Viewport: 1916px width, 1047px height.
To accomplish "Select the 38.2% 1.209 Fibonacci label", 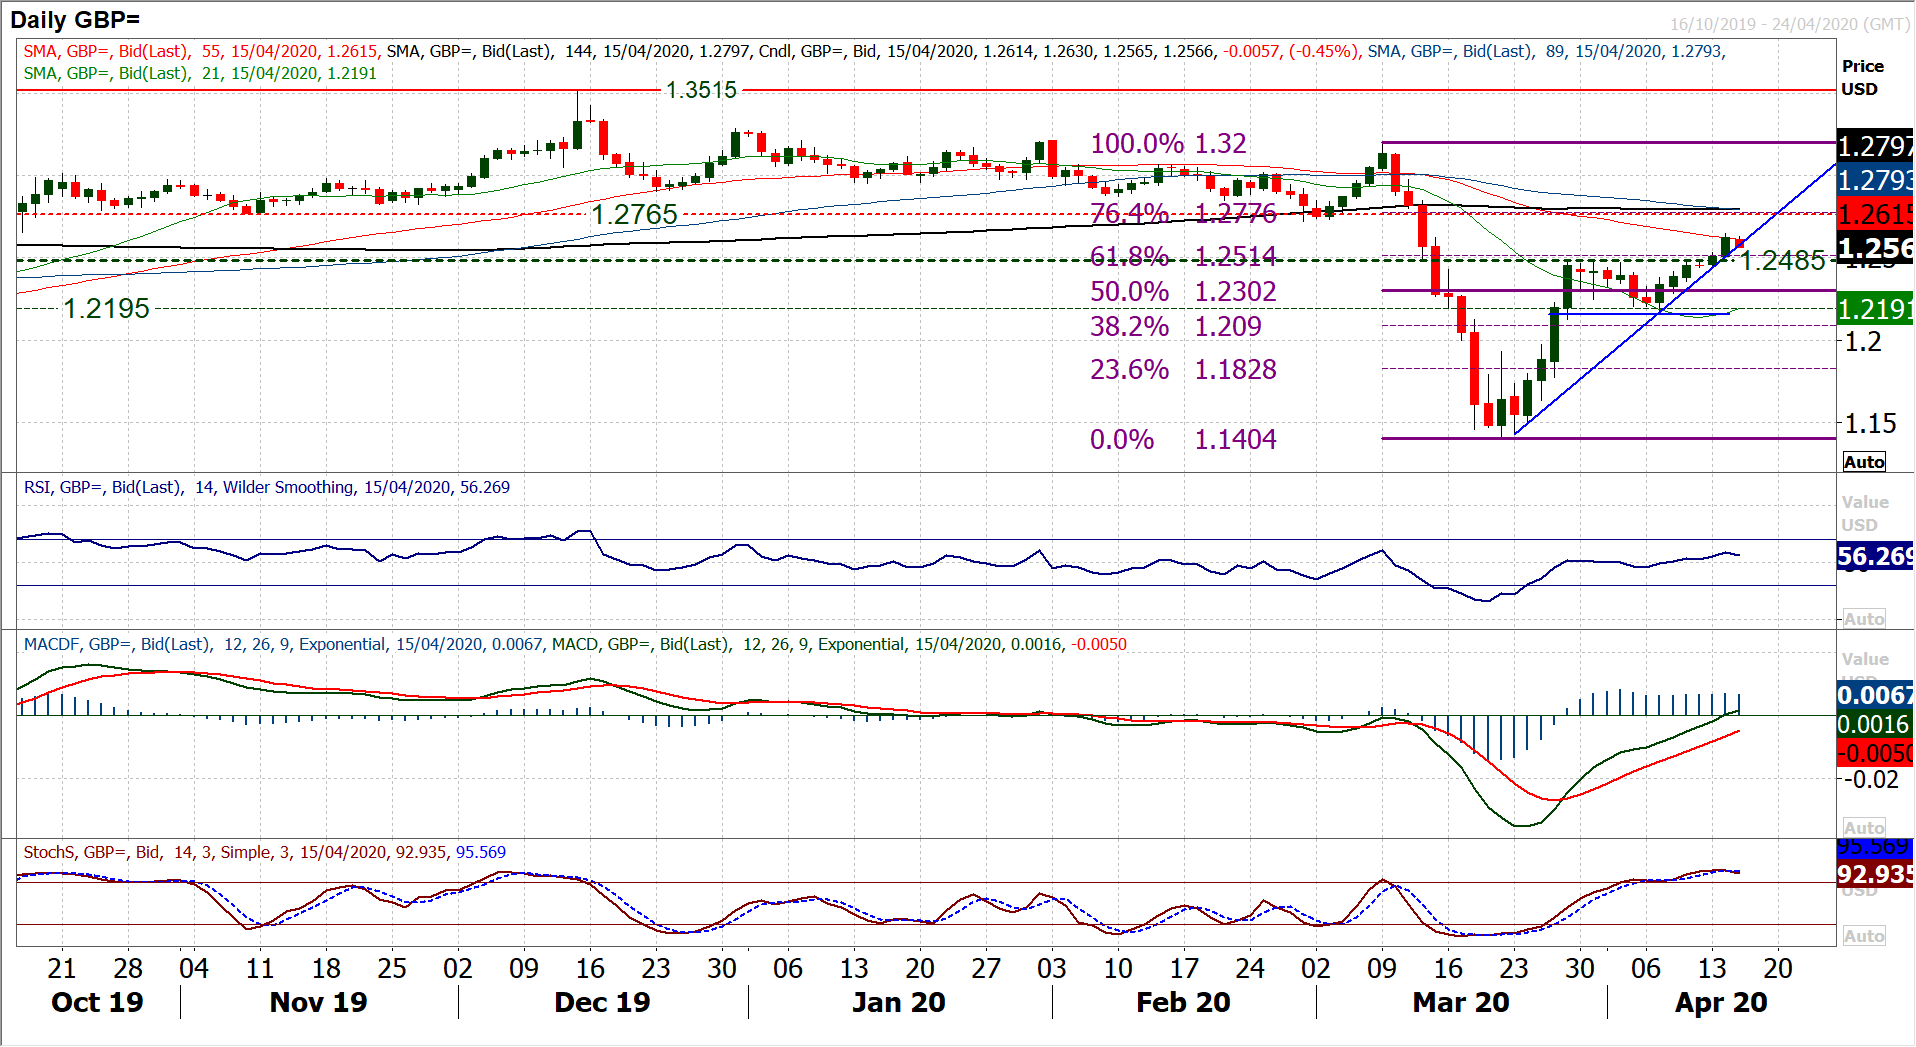I will pos(1176,326).
